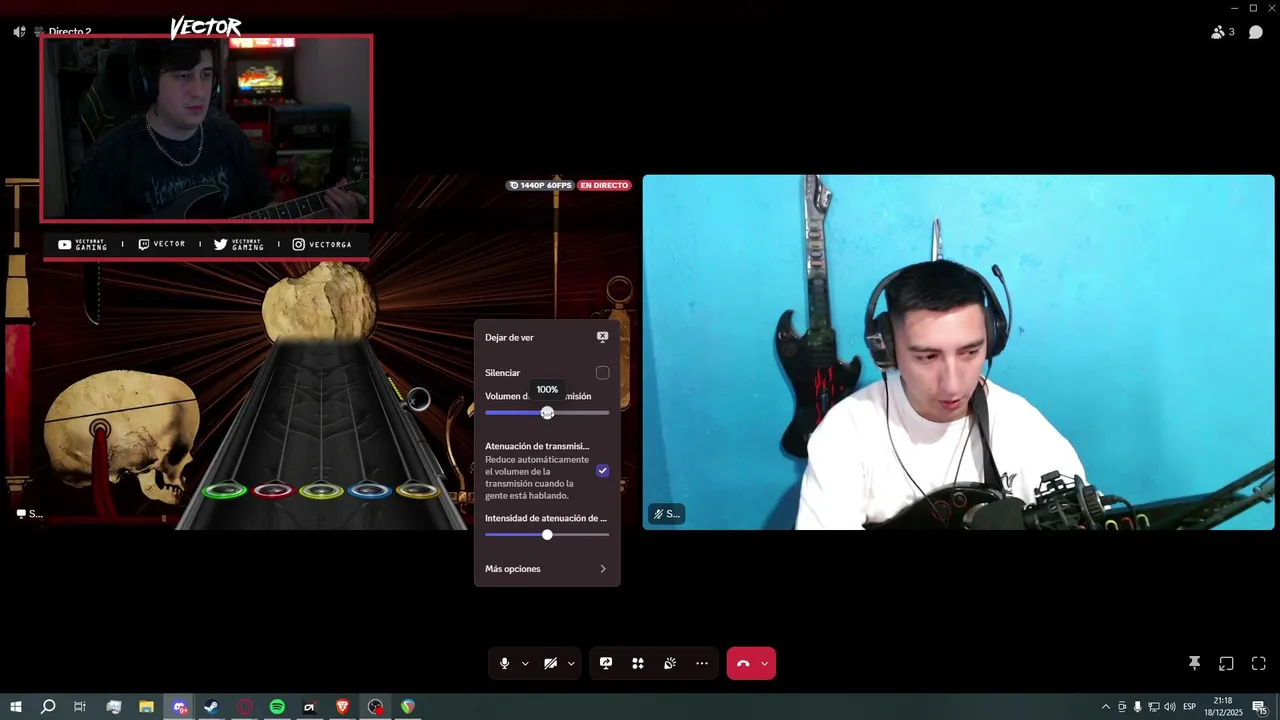Click the username tag on stream tile
The width and height of the screenshot is (1280, 720).
29,514
